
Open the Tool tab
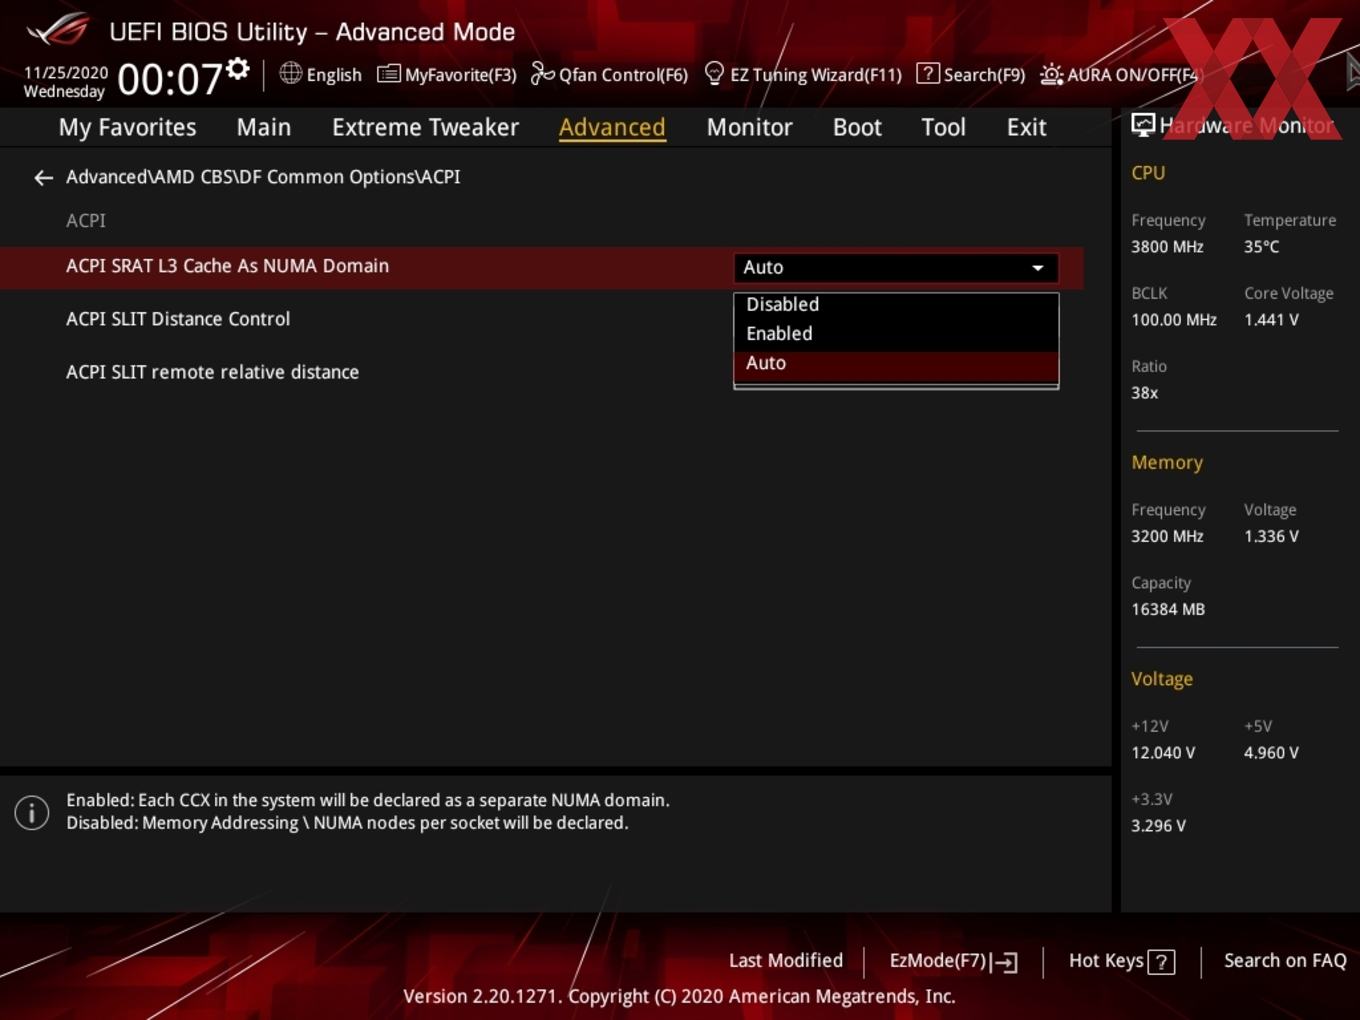943,128
